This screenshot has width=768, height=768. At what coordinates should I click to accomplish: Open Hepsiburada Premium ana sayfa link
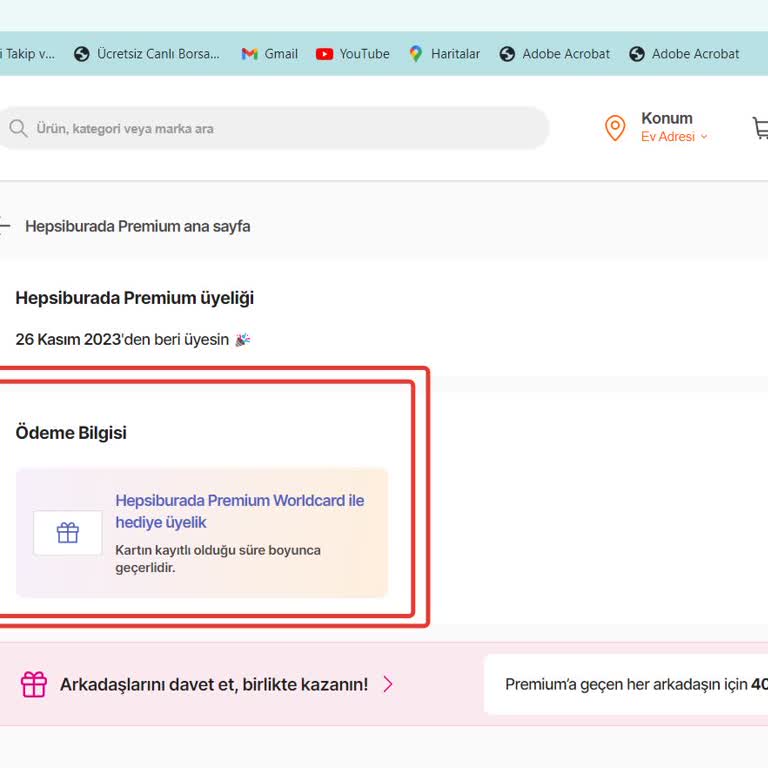click(138, 226)
